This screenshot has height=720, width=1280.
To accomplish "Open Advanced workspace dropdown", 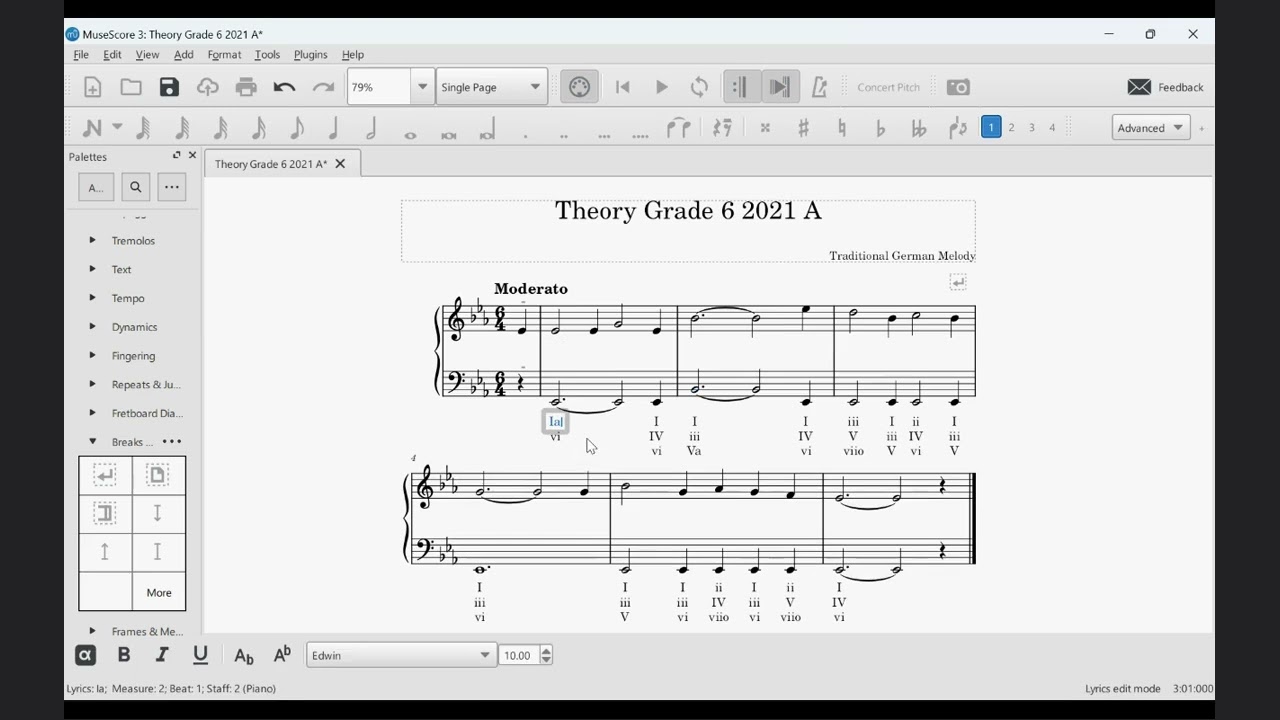I will point(1151,128).
